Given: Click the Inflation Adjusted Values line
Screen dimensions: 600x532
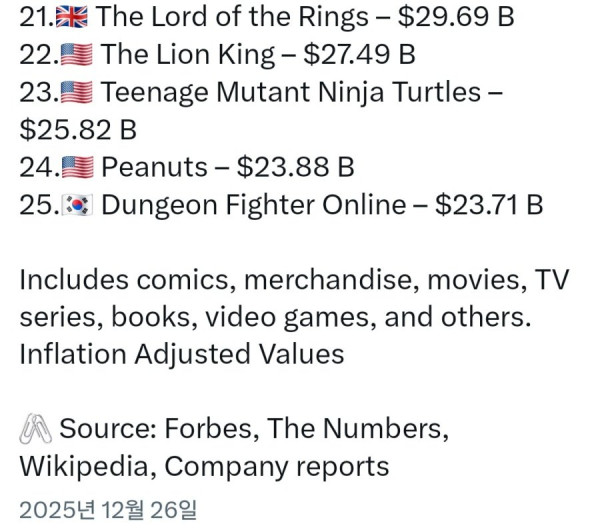Looking at the screenshot, I should 182,354.
